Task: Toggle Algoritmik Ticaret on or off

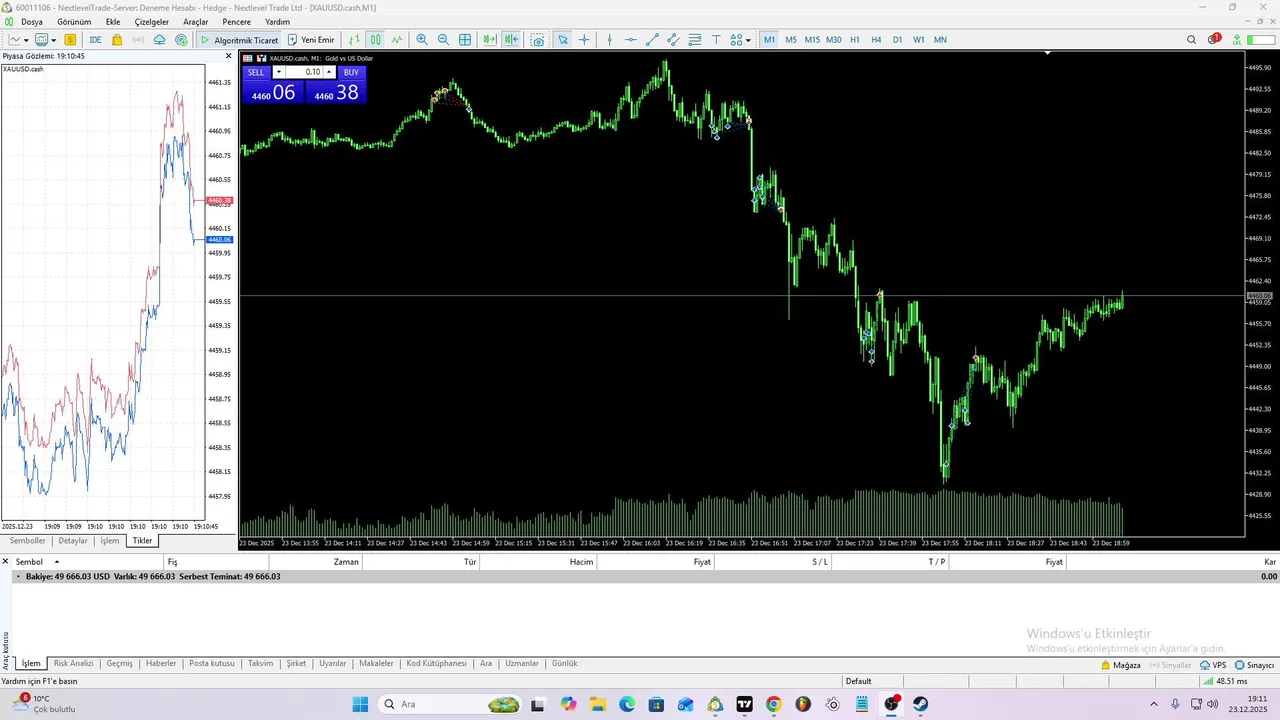Action: 239,40
